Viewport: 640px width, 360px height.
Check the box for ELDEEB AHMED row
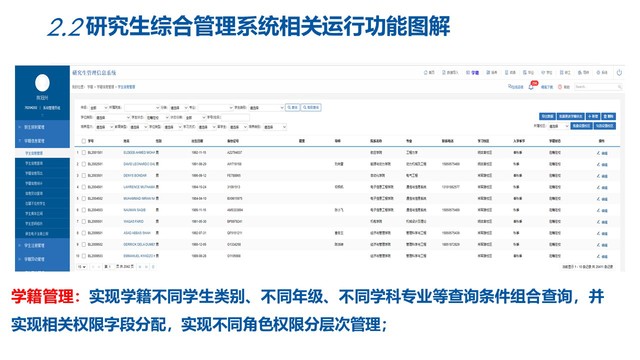click(84, 152)
